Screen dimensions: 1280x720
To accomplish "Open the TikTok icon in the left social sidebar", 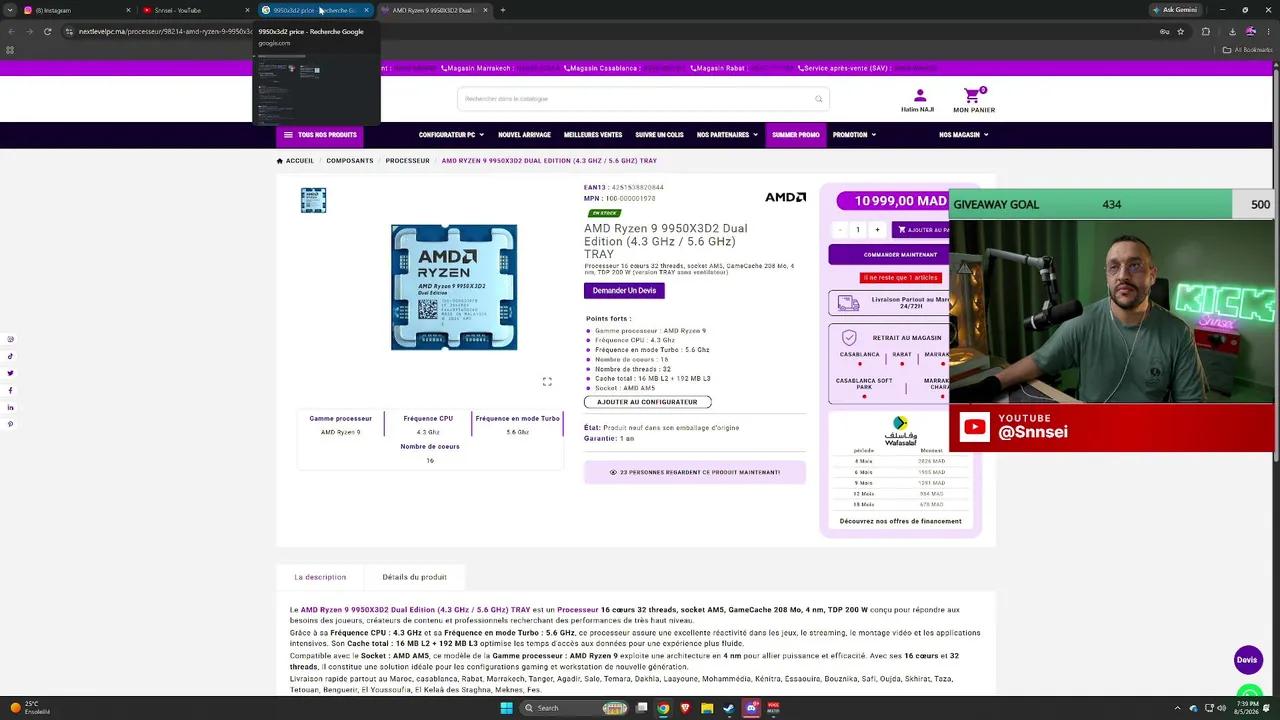I will click(11, 356).
